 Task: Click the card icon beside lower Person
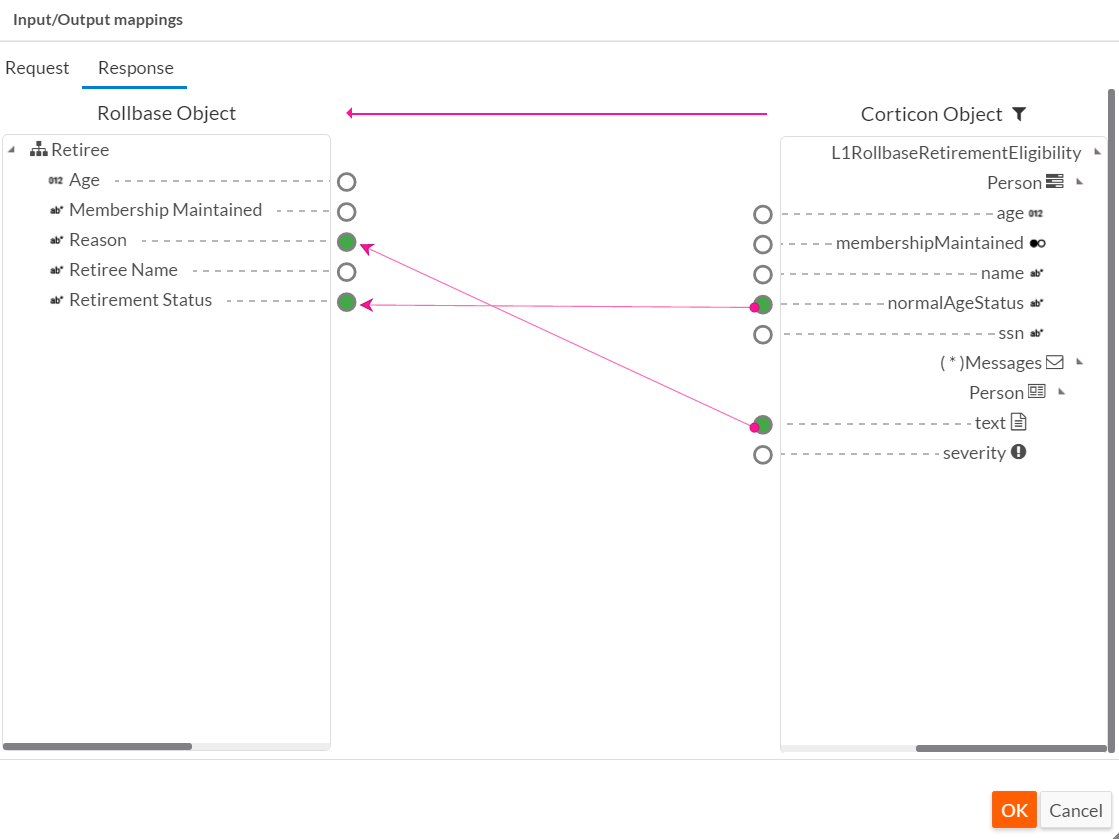pos(1036,392)
